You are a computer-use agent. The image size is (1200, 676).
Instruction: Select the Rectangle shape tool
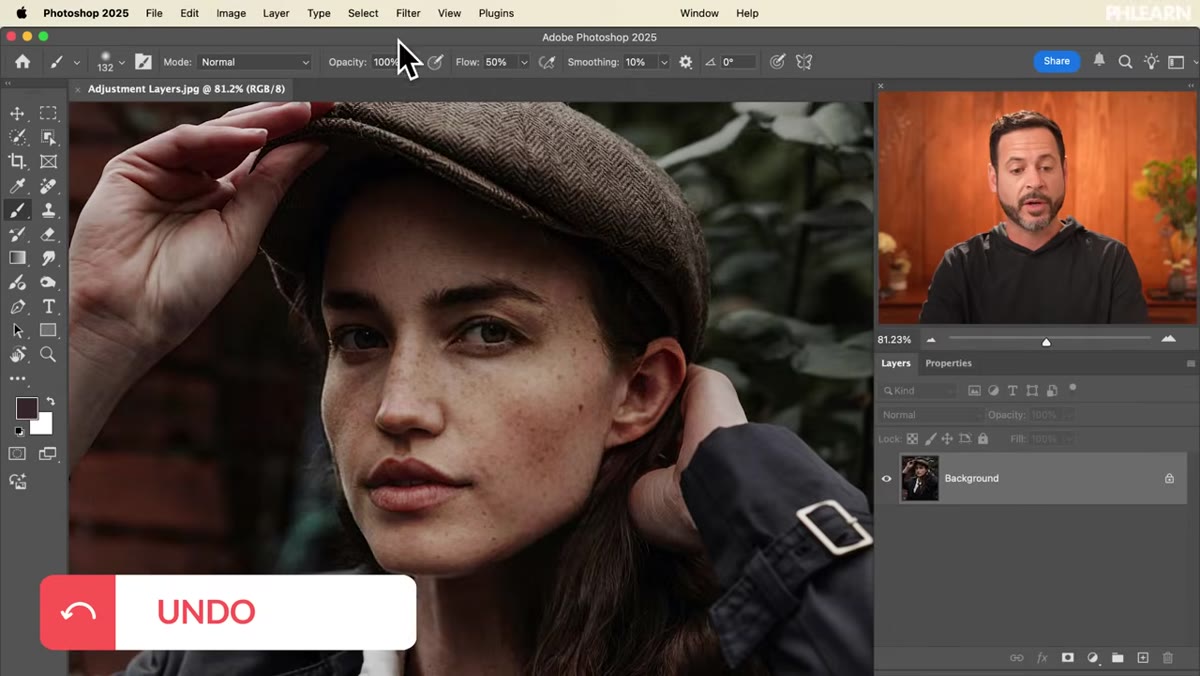48,331
